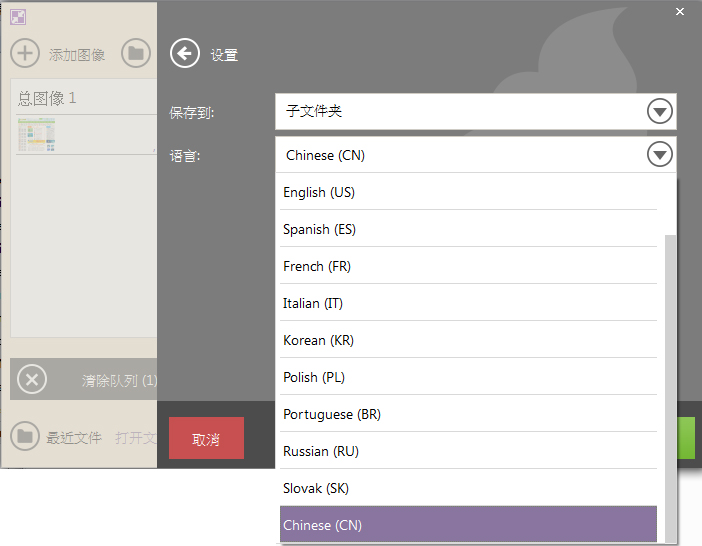This screenshot has width=702, height=546.
Task: Select Spanish (ES) language option
Action: (468, 230)
